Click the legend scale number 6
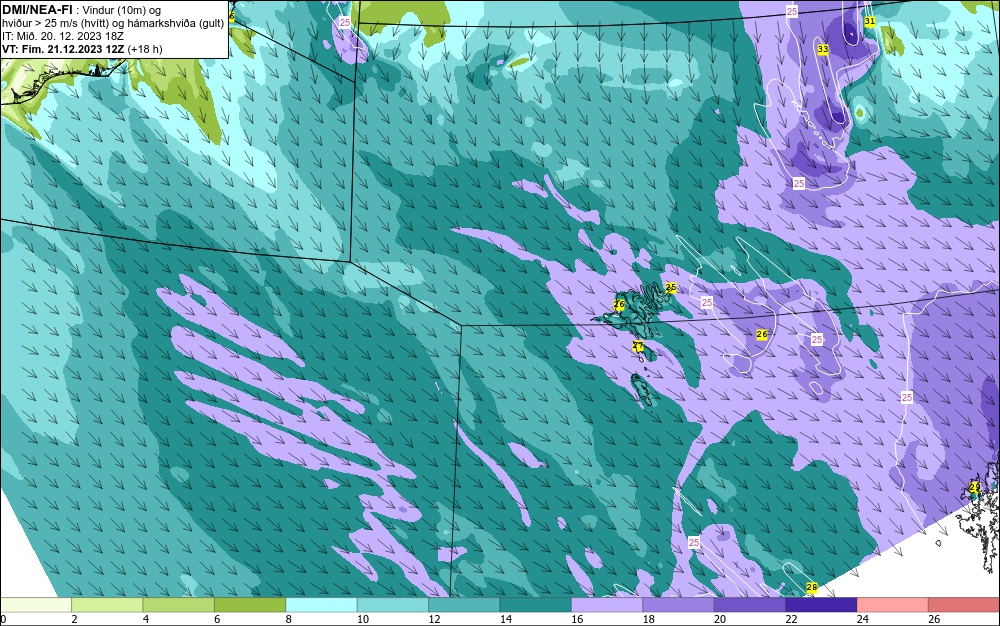Viewport: 1000px width, 626px height. coord(217,619)
